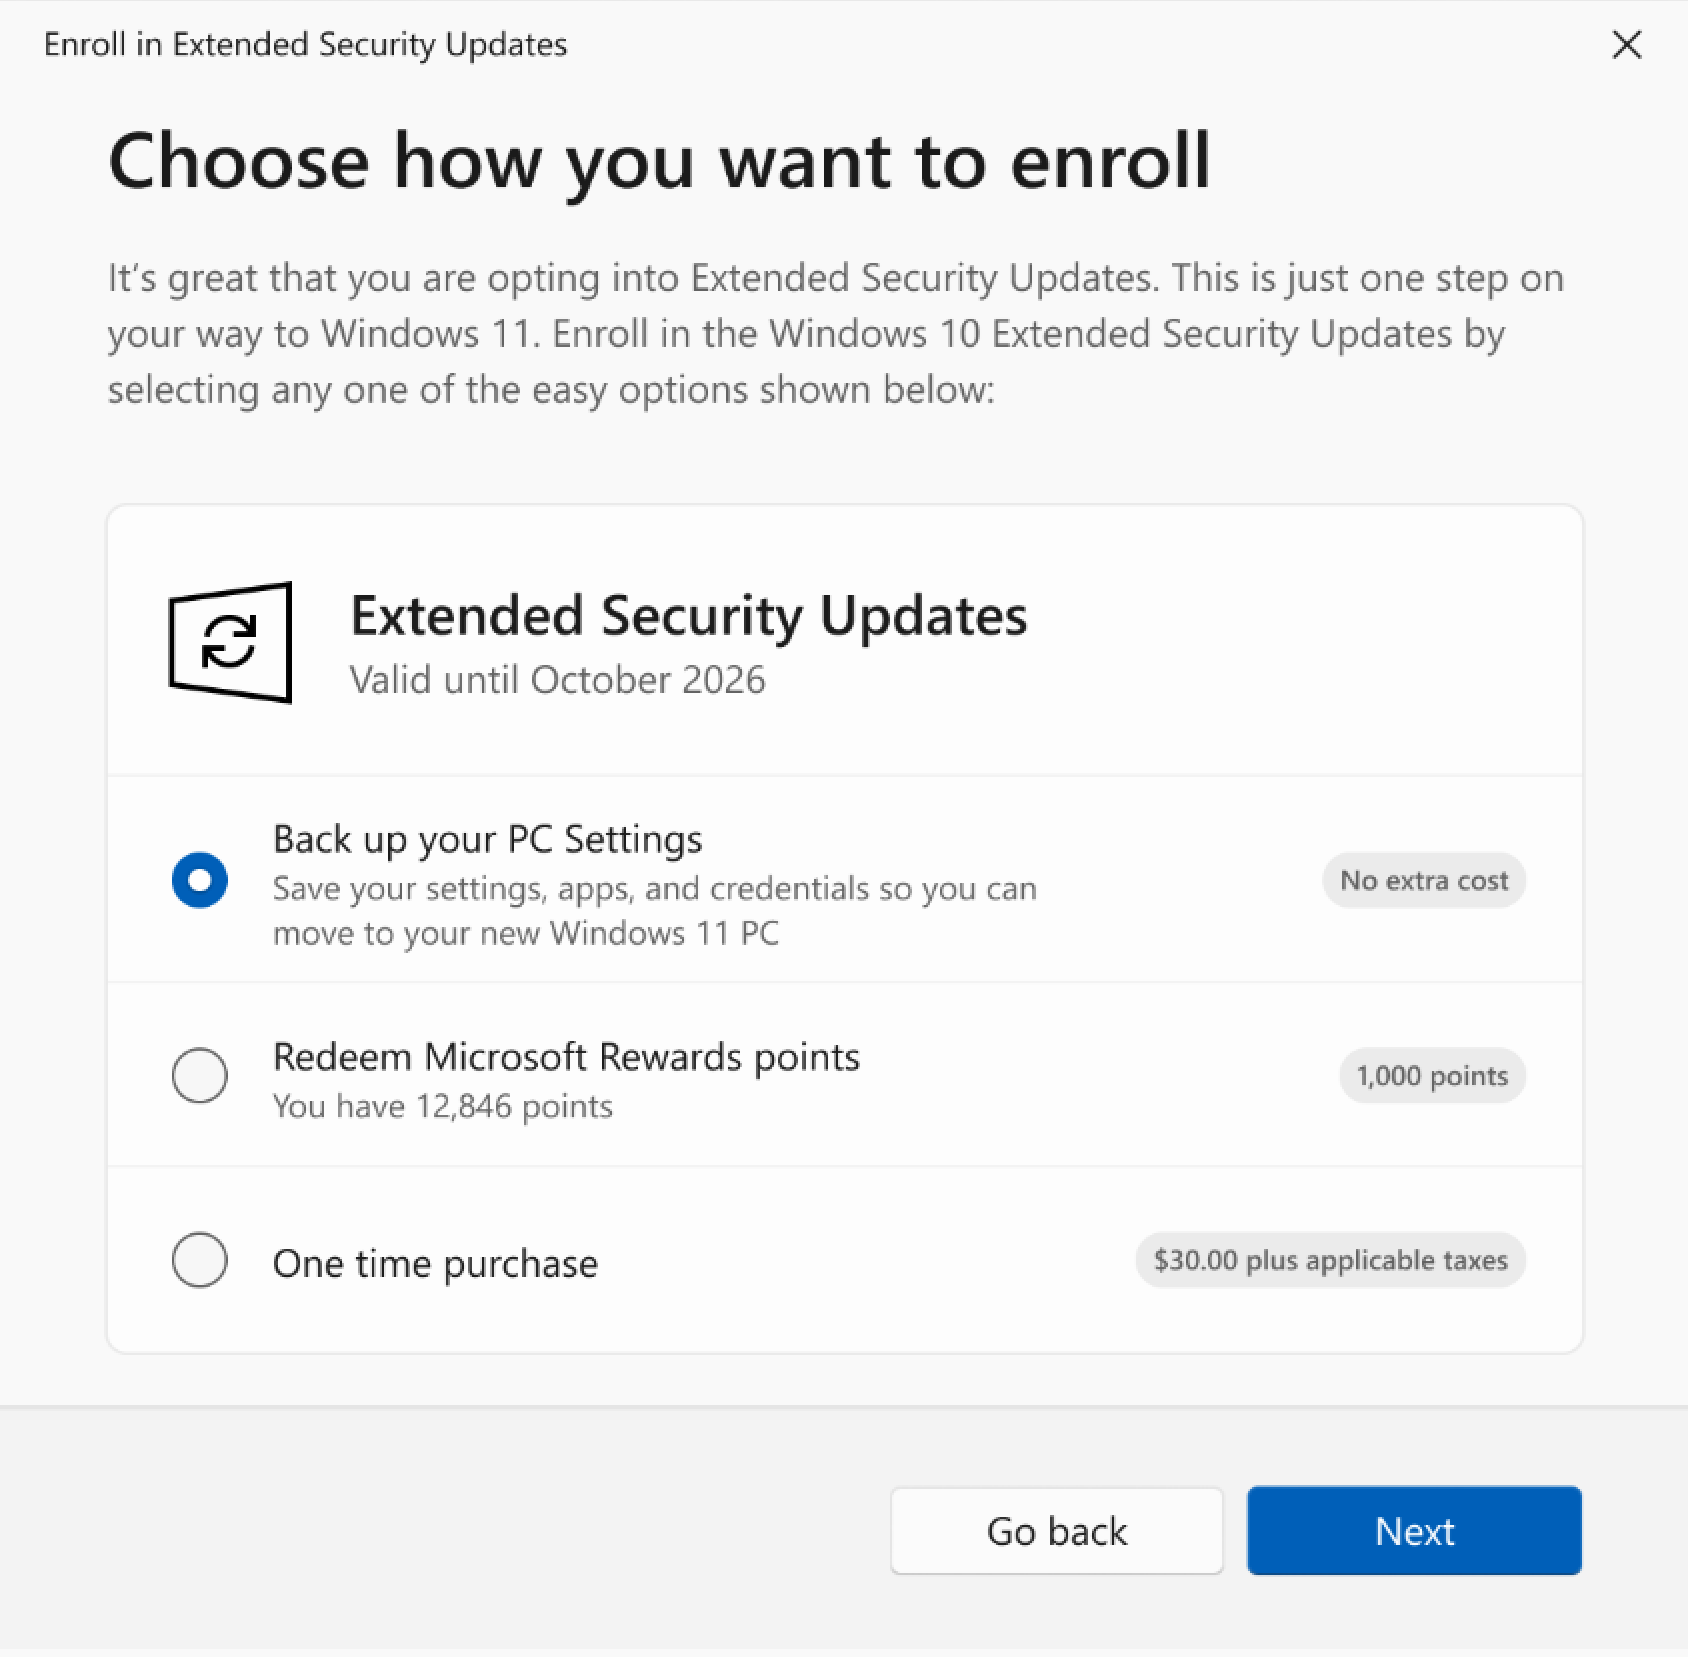Pick the One time purchase radio button
This screenshot has width=1688, height=1657.
[x=200, y=1260]
